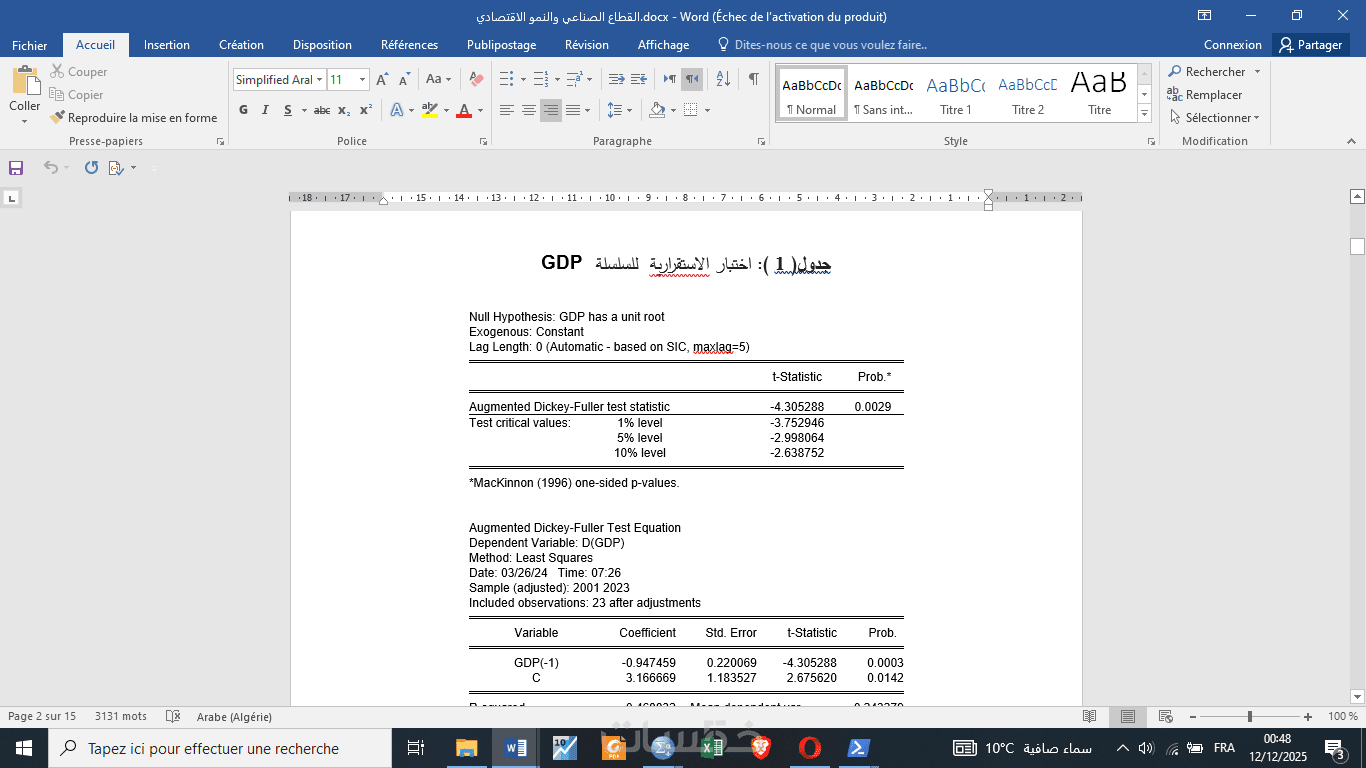1366x768 pixels.
Task: Switch to Read Mode view in status bar
Action: pos(1089,716)
